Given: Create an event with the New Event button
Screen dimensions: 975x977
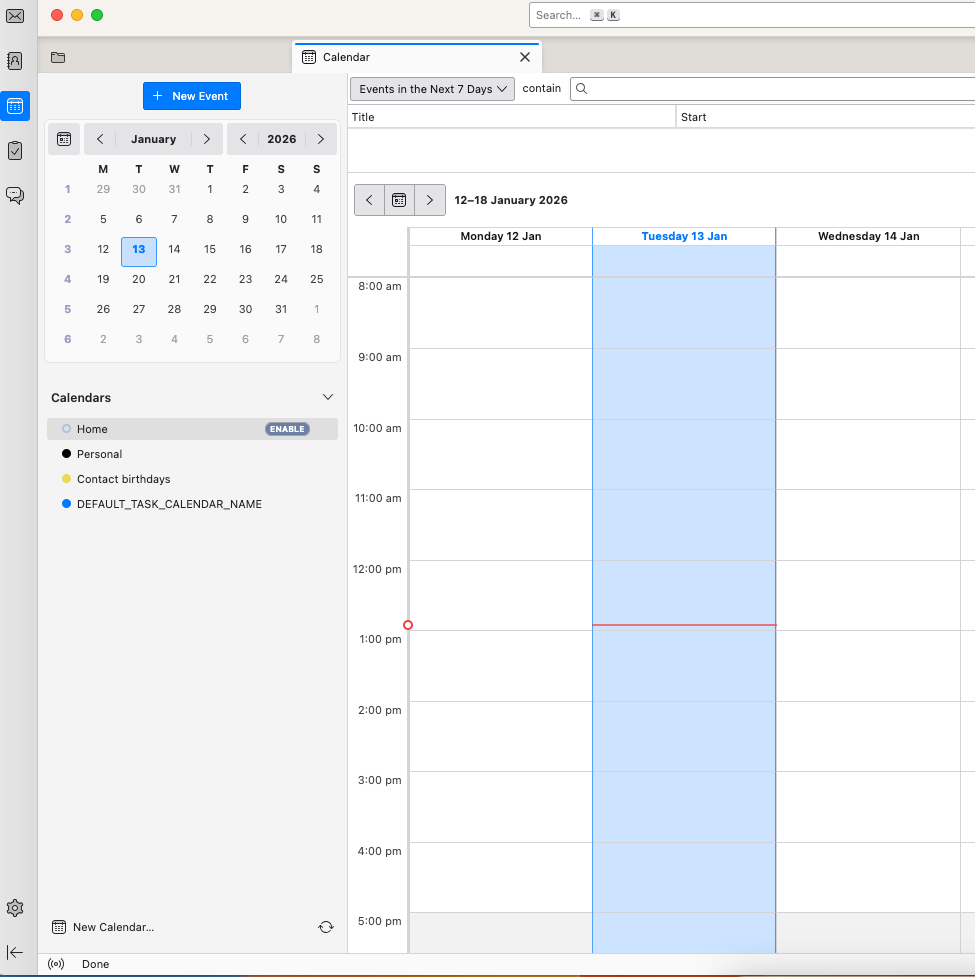Looking at the screenshot, I should click(x=191, y=95).
